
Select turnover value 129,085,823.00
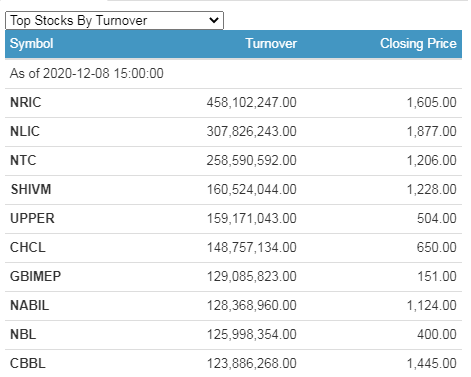click(252, 276)
